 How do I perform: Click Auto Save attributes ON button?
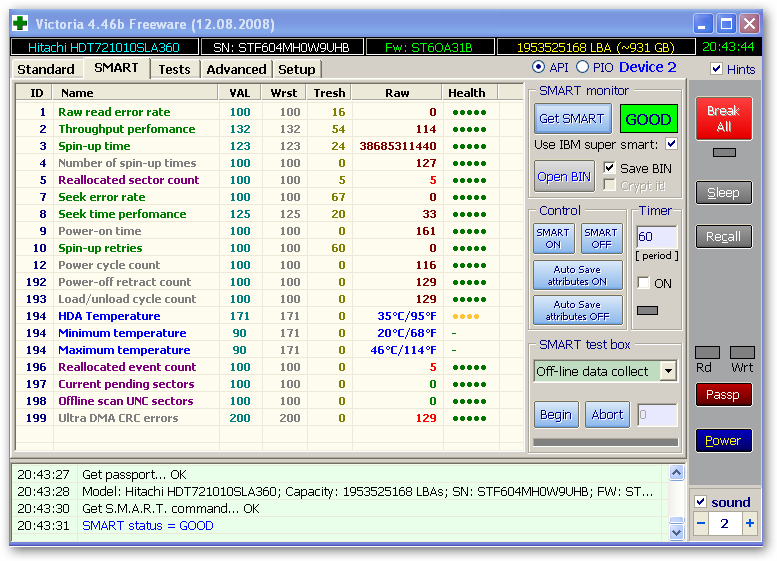(x=580, y=274)
